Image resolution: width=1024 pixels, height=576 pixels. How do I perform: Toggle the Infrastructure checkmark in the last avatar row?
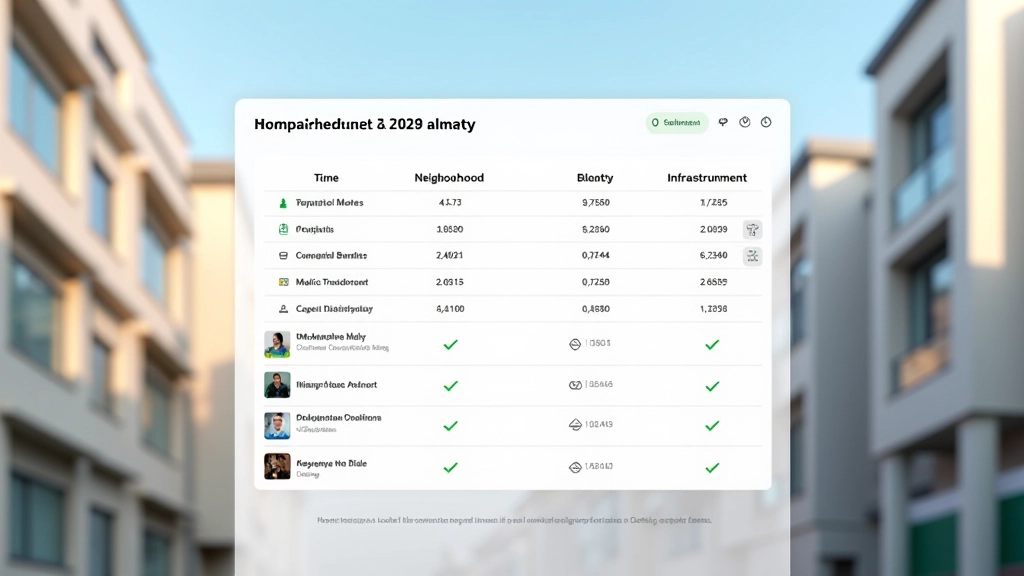tap(712, 467)
